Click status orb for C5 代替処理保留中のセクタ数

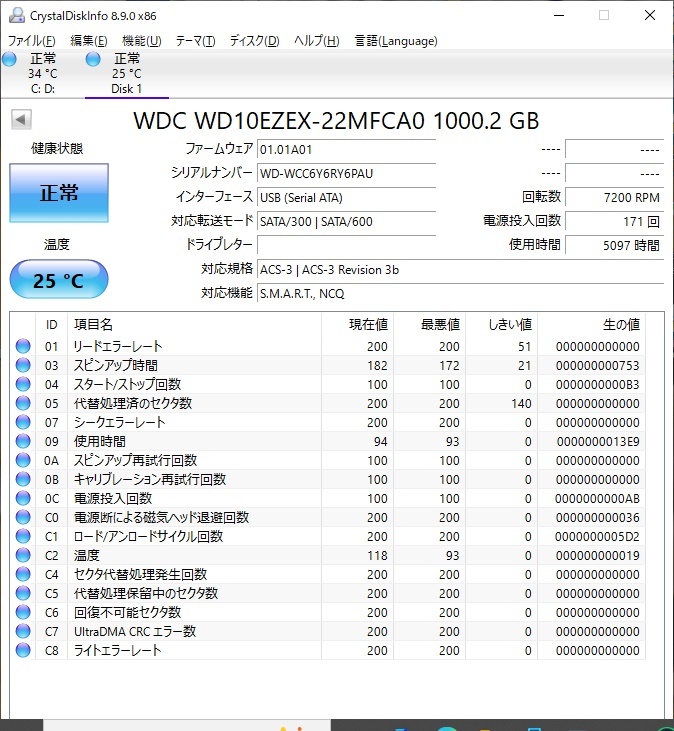click(x=23, y=593)
